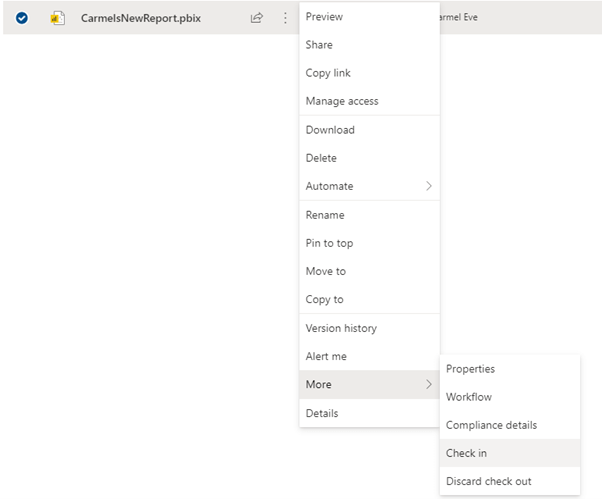
Task: Open the CarmelsNewReport.pbix file name
Action: [x=140, y=18]
